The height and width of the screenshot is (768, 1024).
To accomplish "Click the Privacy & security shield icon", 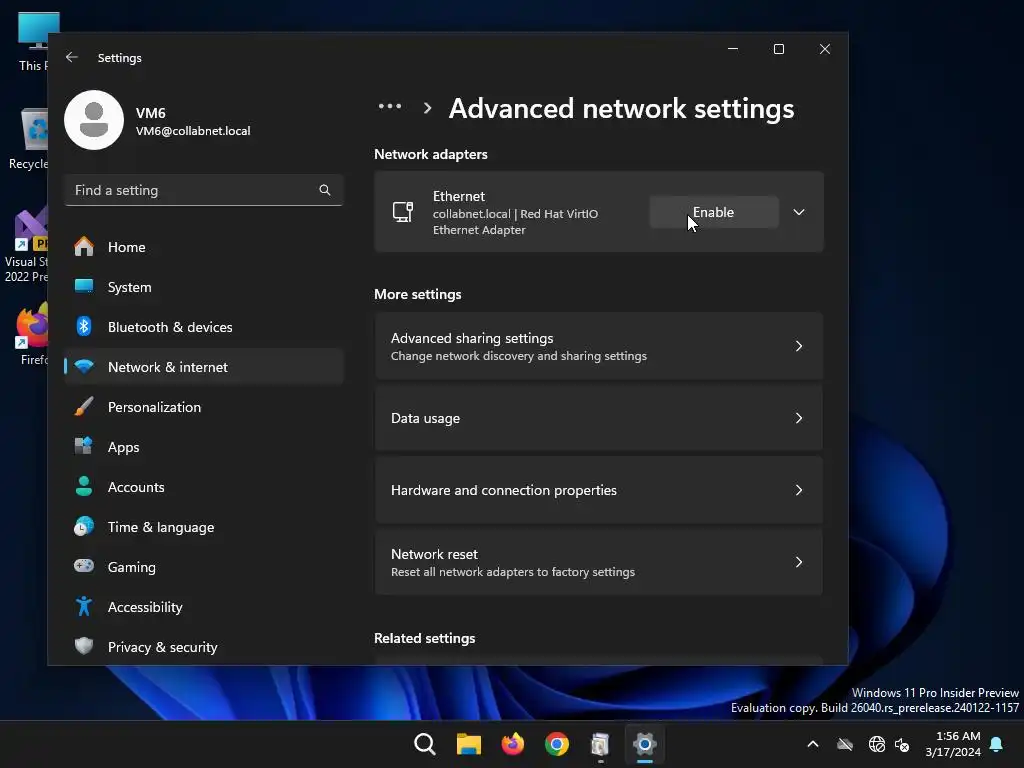I will click(x=84, y=647).
